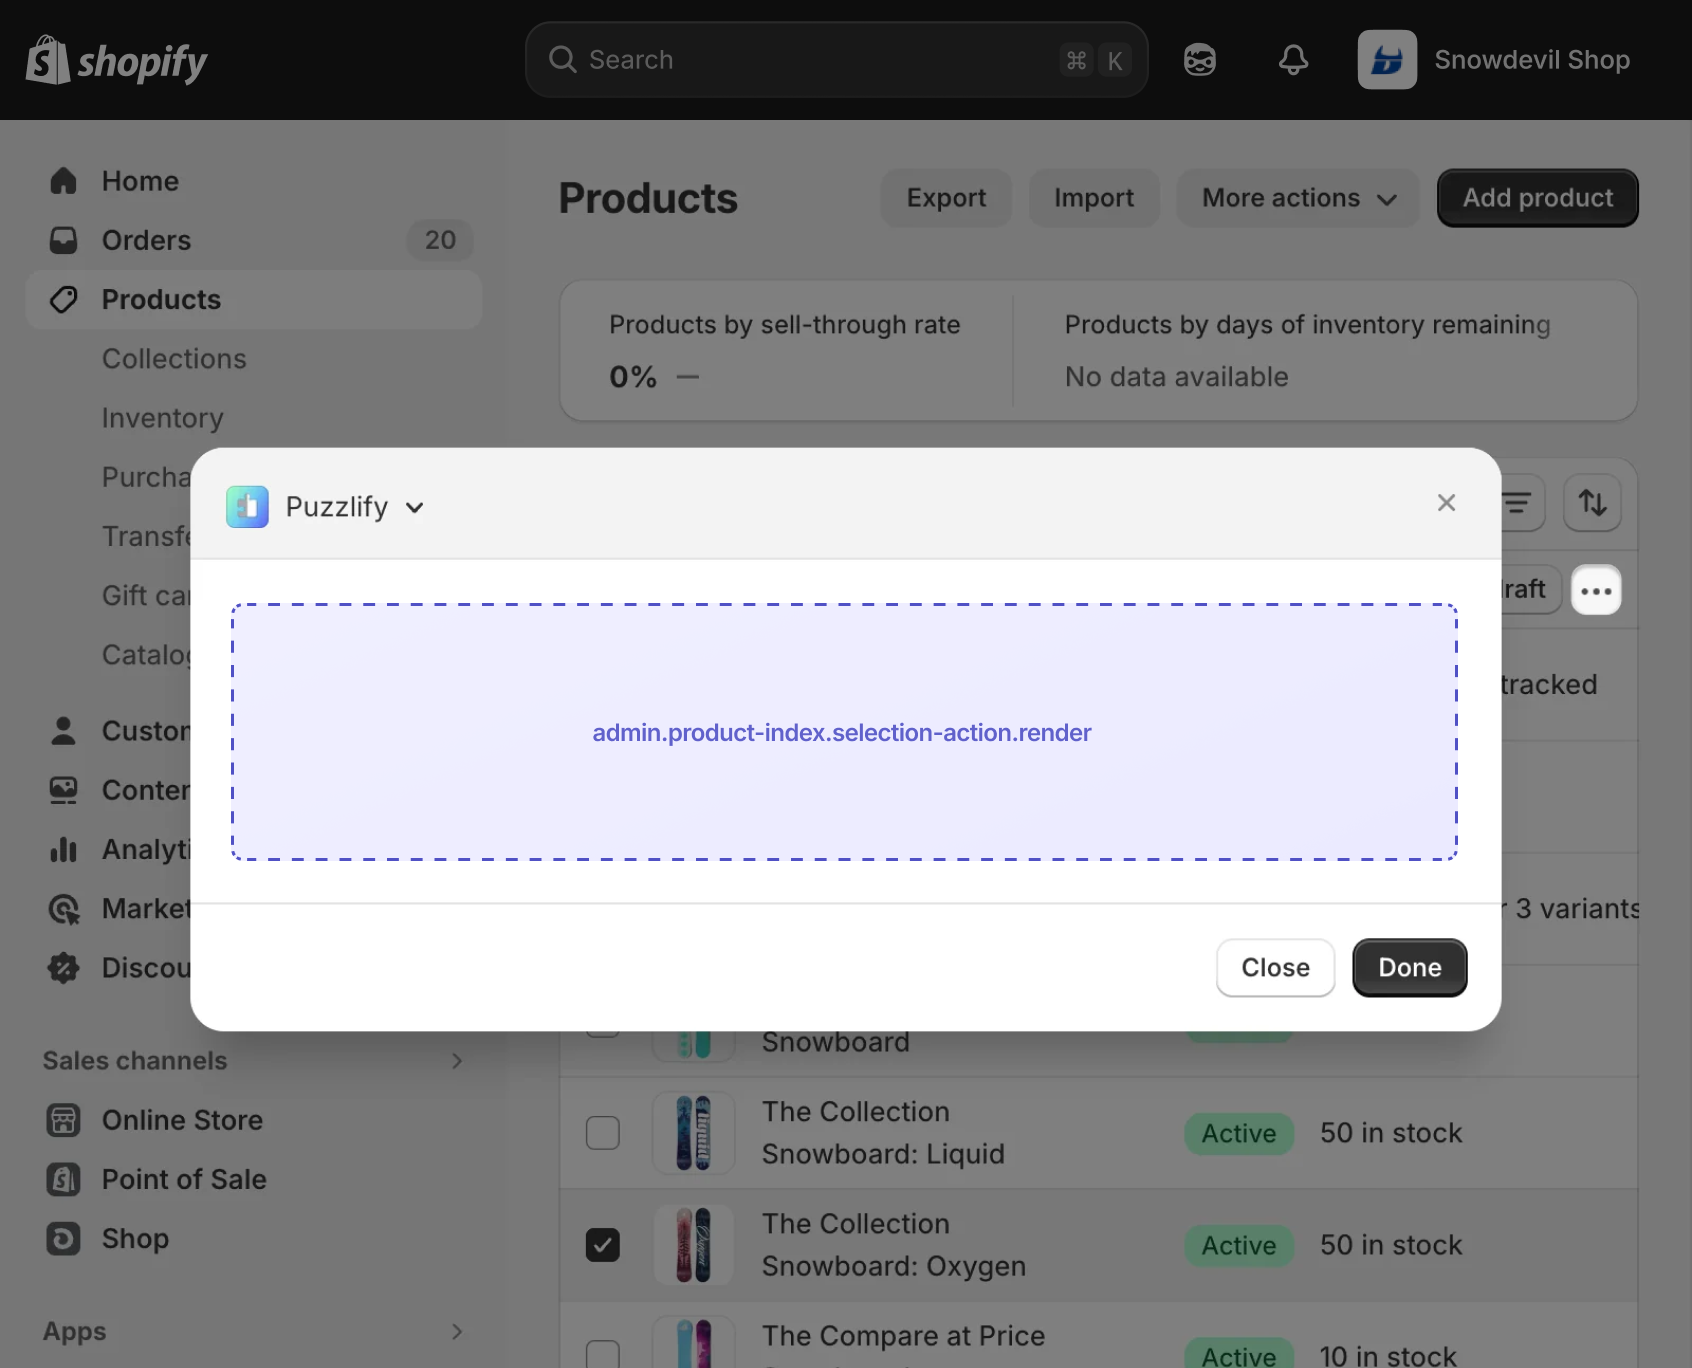Click Products by sell-through rate card

786,351
